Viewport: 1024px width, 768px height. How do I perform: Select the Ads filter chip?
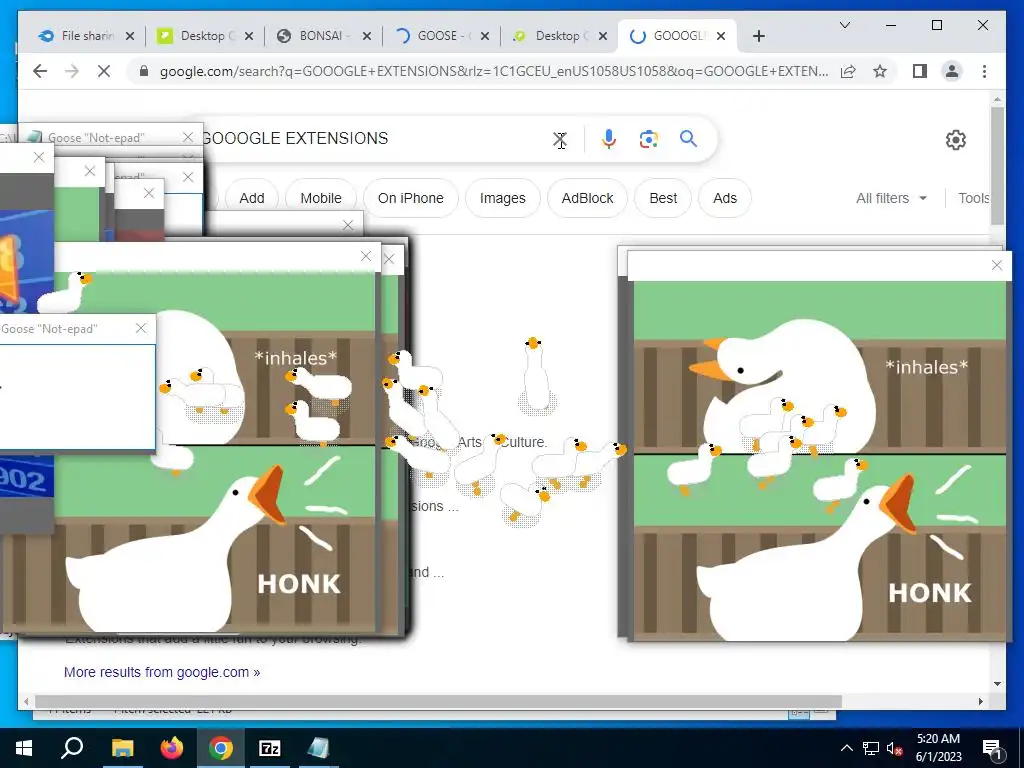pos(725,198)
